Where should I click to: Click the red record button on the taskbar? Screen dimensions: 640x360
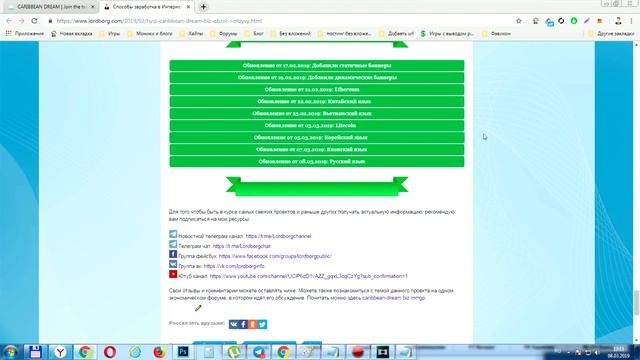coord(358,352)
